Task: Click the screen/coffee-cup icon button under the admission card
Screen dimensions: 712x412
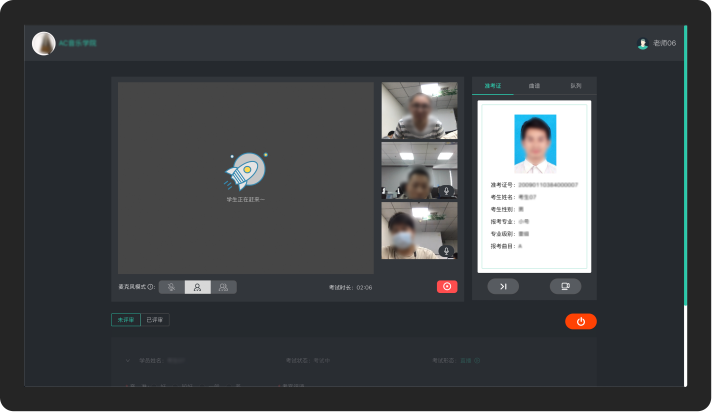Action: (x=565, y=286)
